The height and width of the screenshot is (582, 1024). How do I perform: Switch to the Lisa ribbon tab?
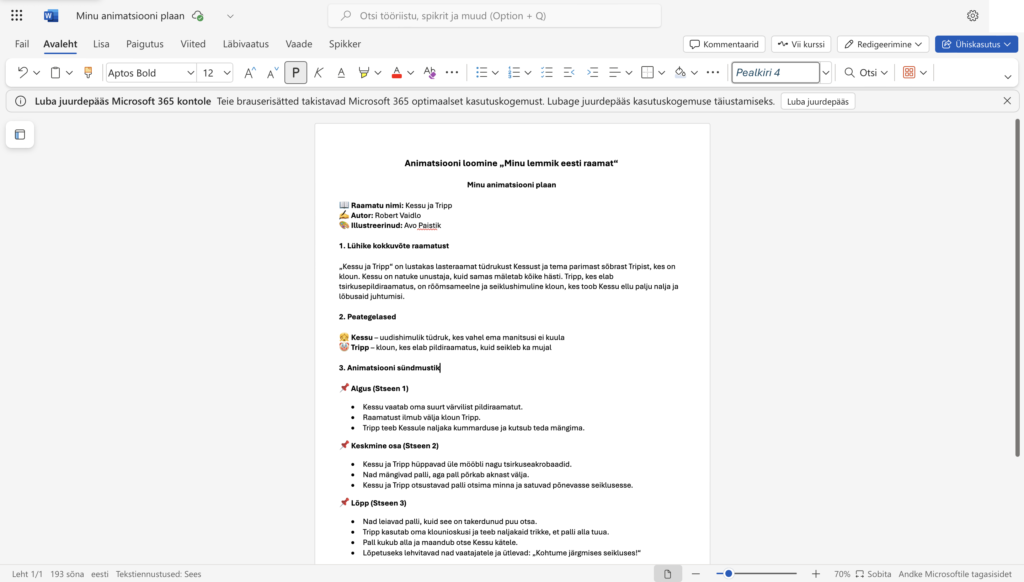(x=101, y=44)
